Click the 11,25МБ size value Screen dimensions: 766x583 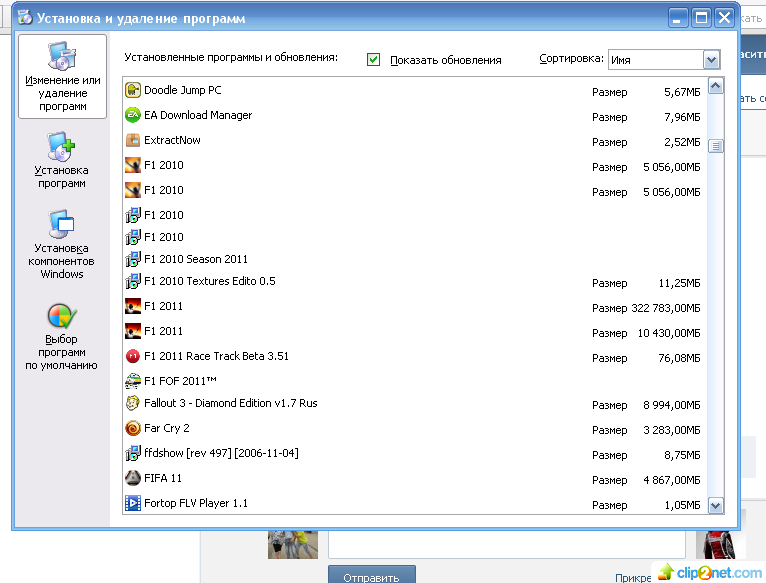tap(680, 283)
